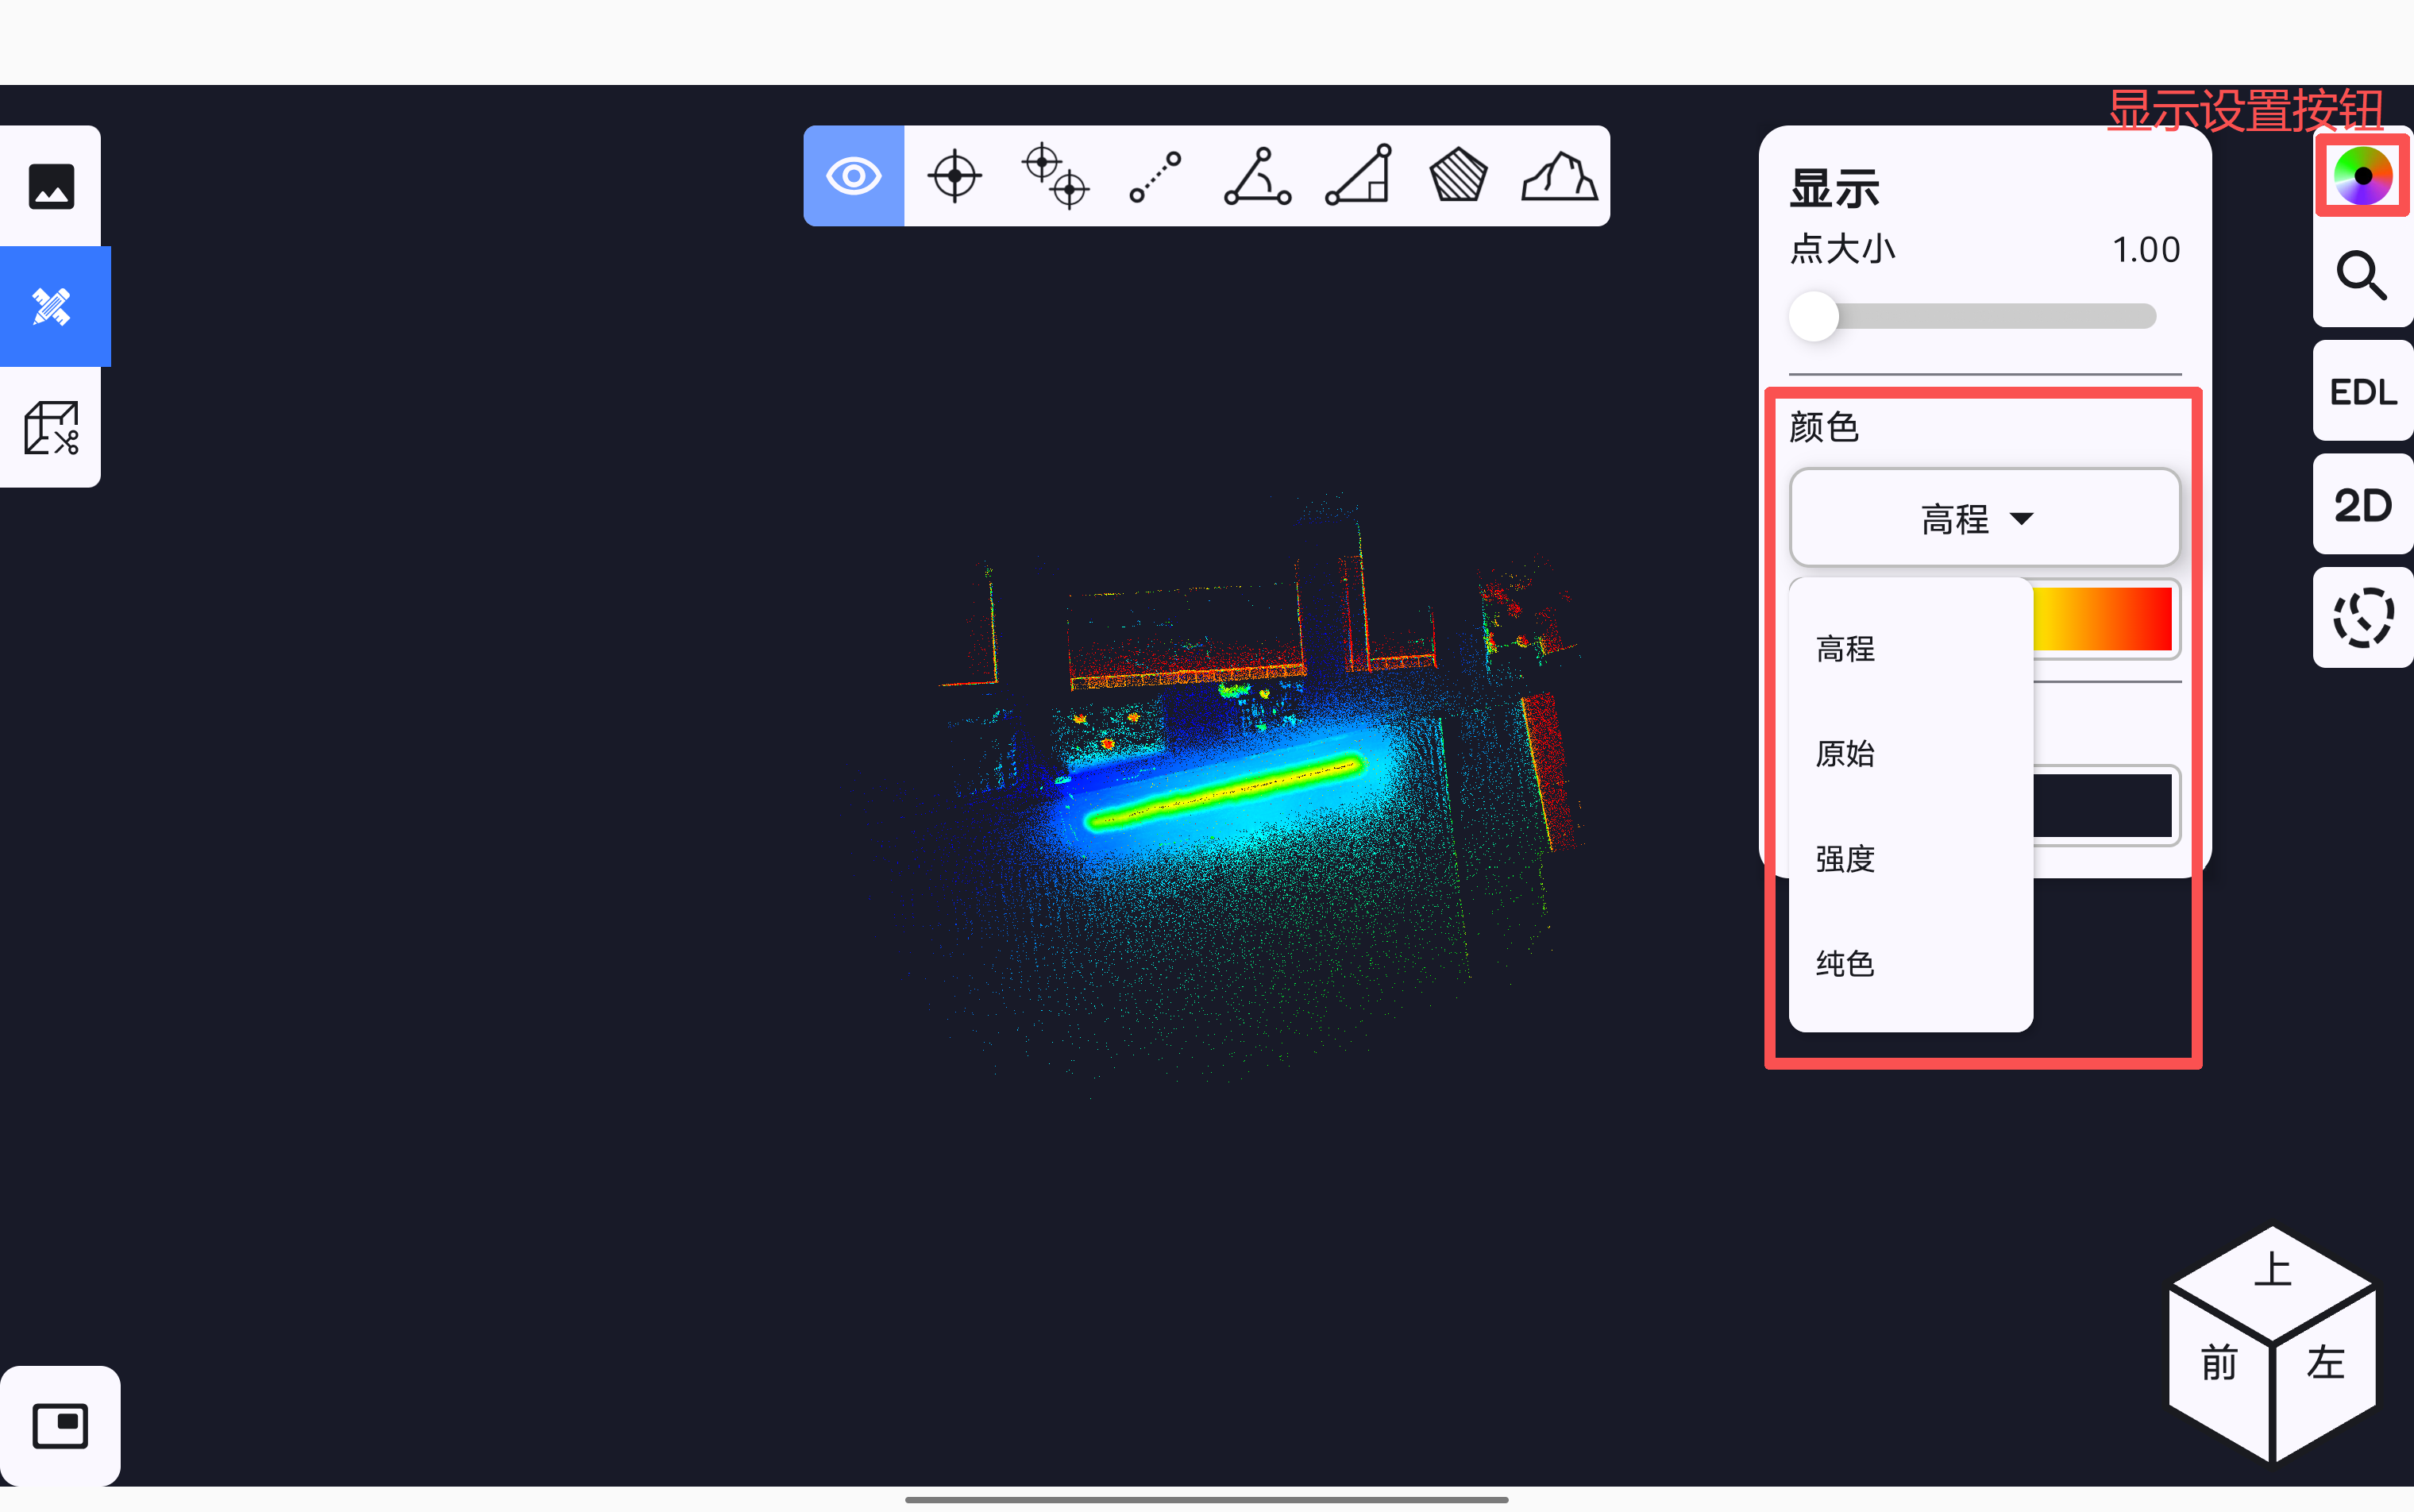Viewport: 2414px width, 1512px height.
Task: Choose 原始 from the color list
Action: click(1845, 753)
